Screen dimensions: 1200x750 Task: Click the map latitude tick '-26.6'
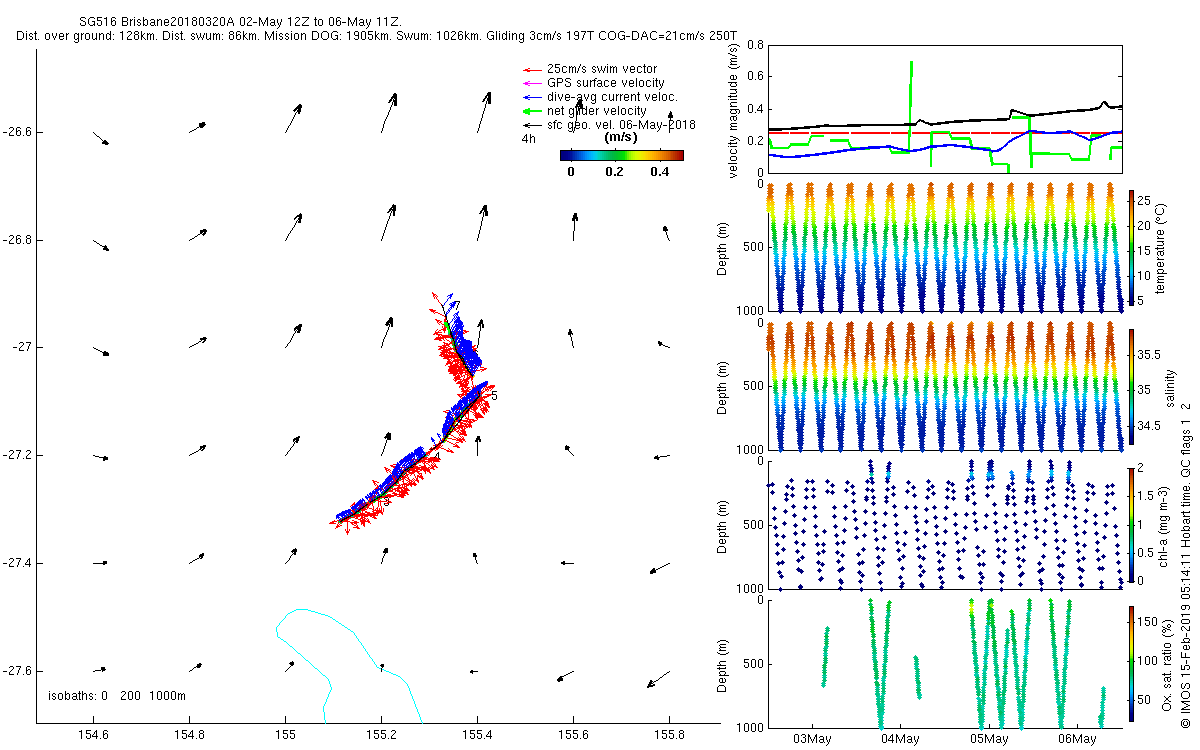[17, 132]
